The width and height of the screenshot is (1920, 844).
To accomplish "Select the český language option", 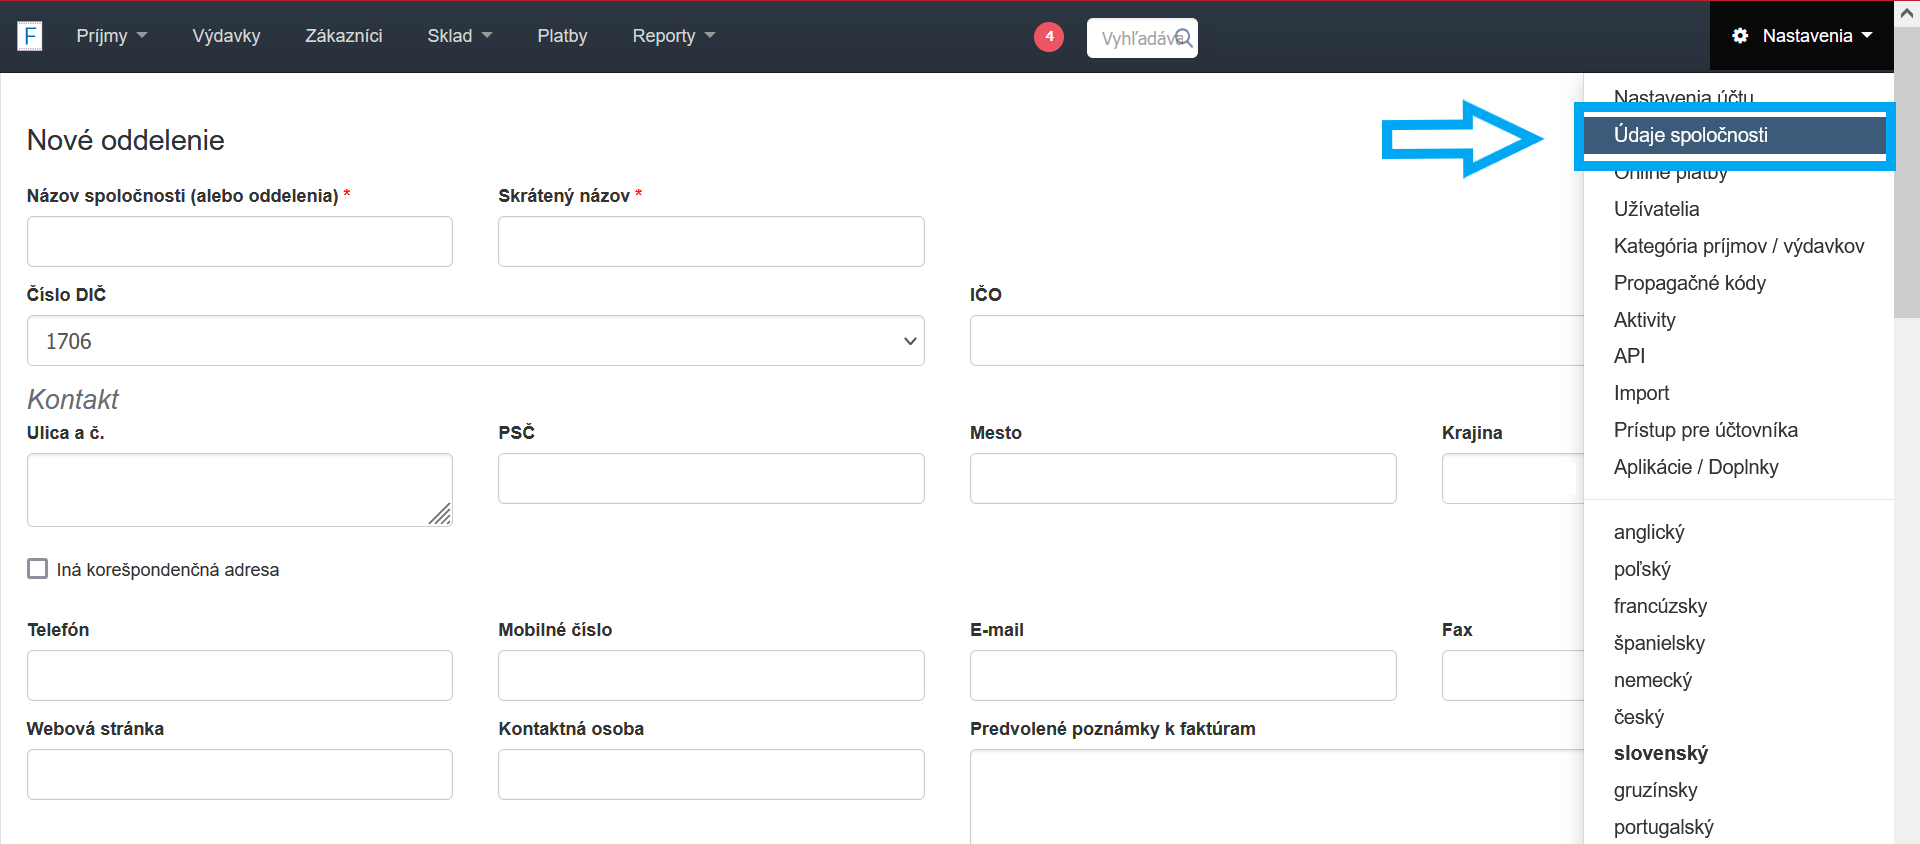I will [1638, 717].
